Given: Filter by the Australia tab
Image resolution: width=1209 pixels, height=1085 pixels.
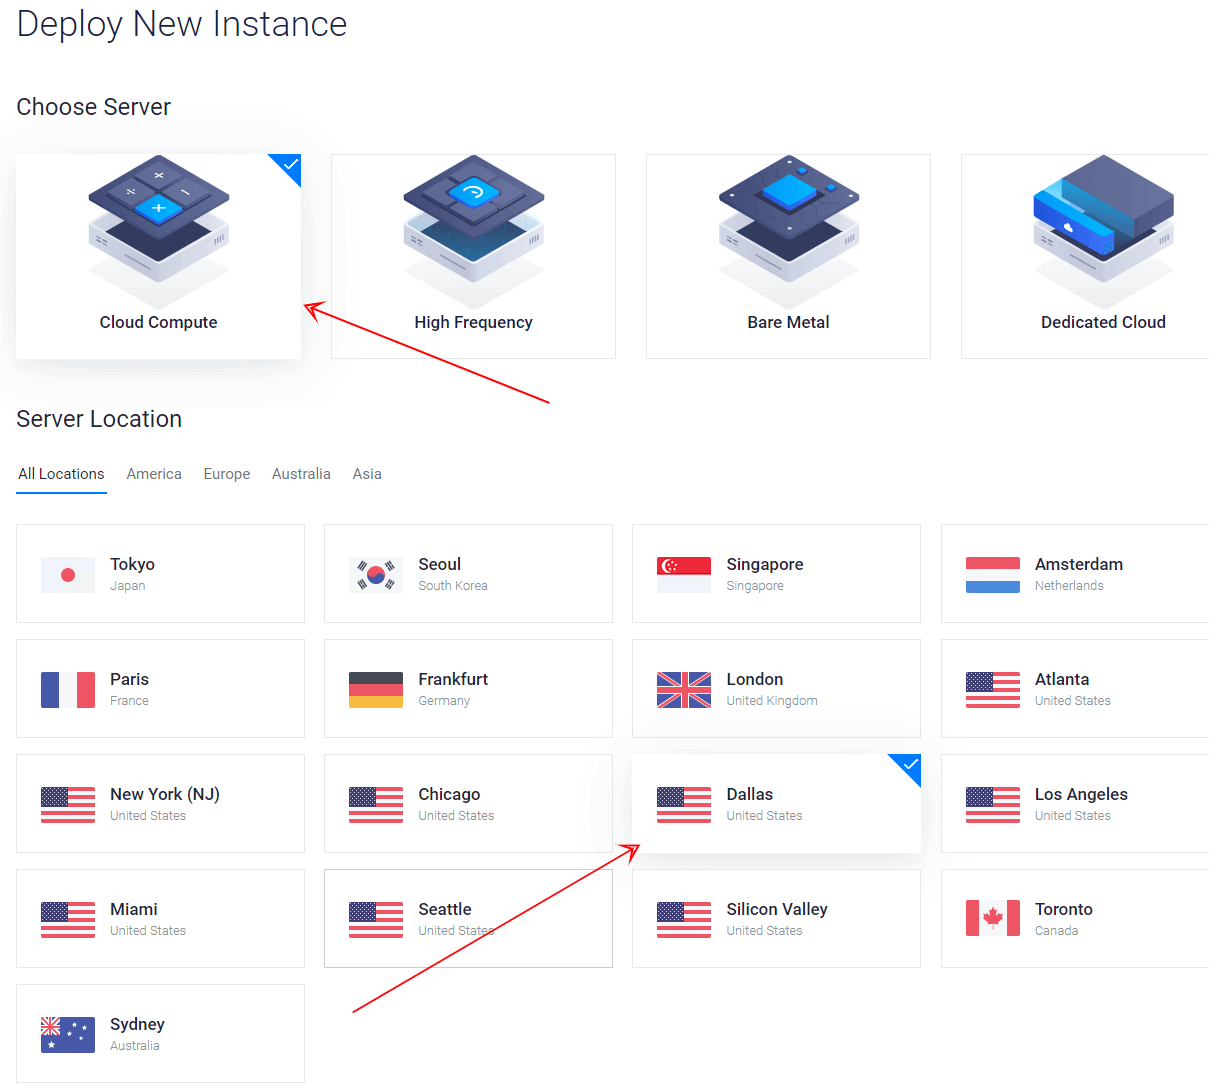Looking at the screenshot, I should [x=301, y=474].
